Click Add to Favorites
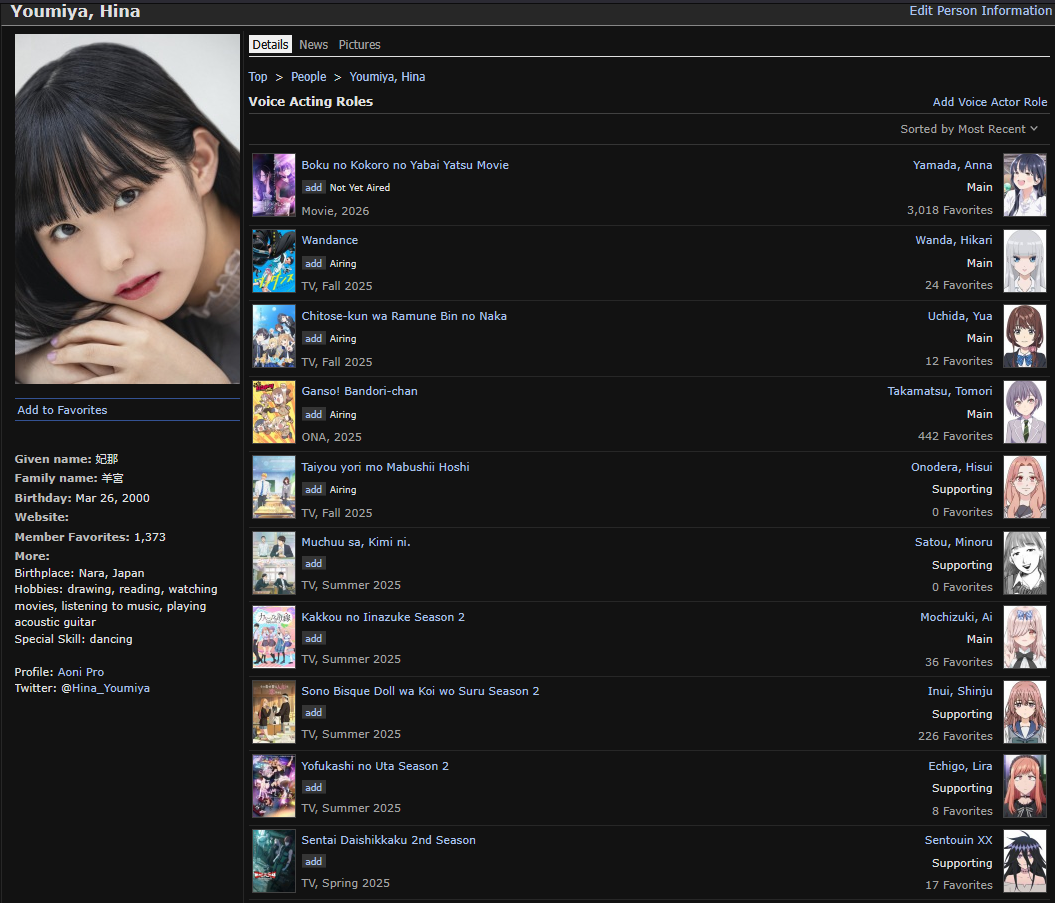The image size is (1055, 903). (x=62, y=410)
